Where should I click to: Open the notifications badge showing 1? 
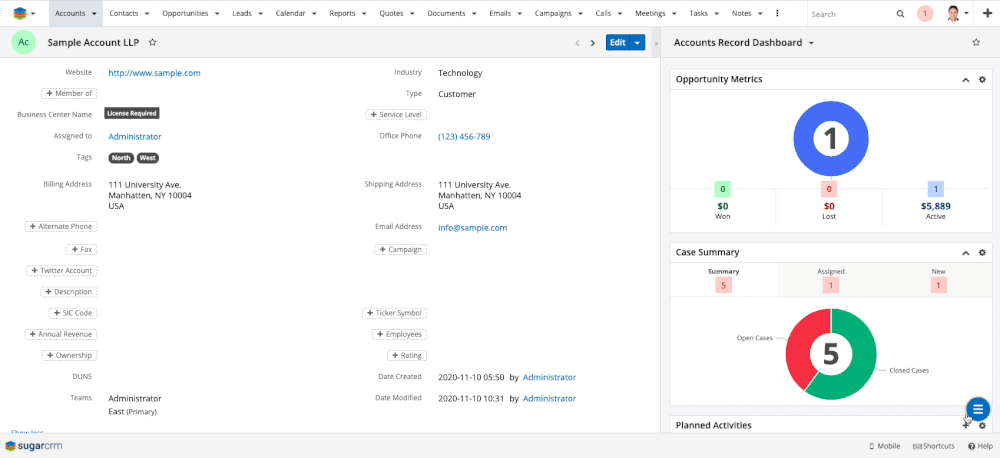point(925,14)
